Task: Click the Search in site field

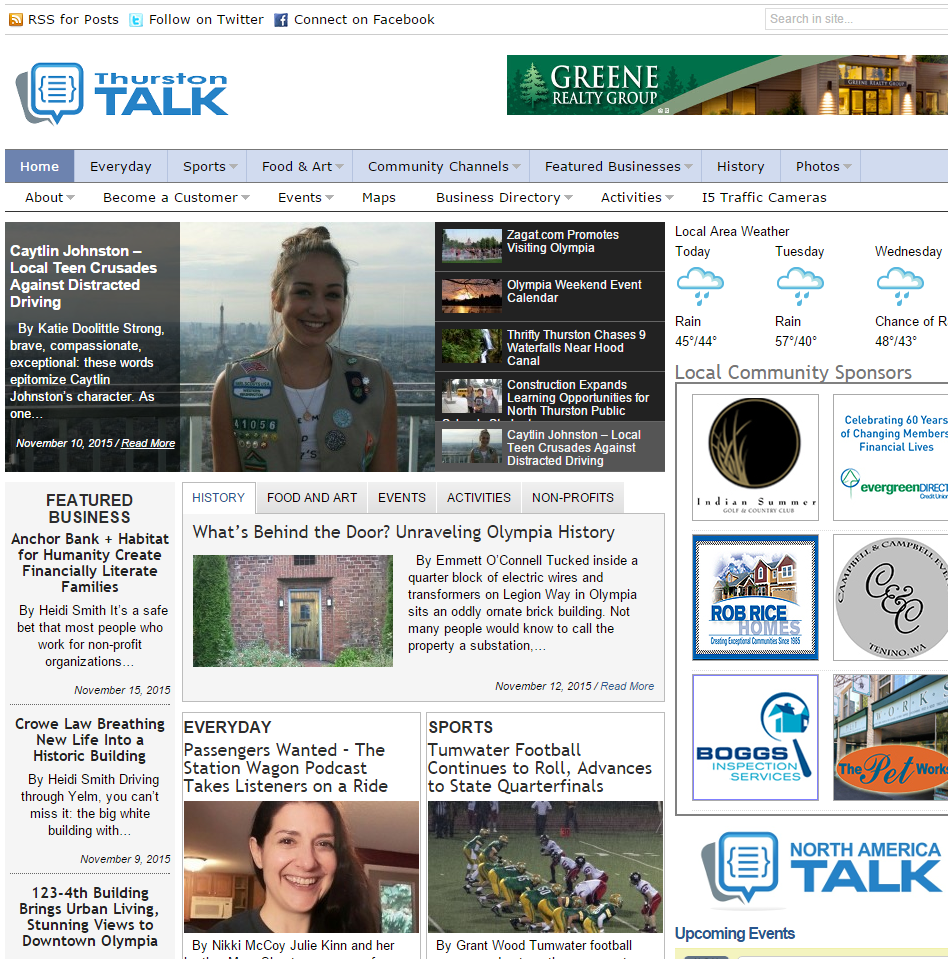Action: tap(856, 19)
